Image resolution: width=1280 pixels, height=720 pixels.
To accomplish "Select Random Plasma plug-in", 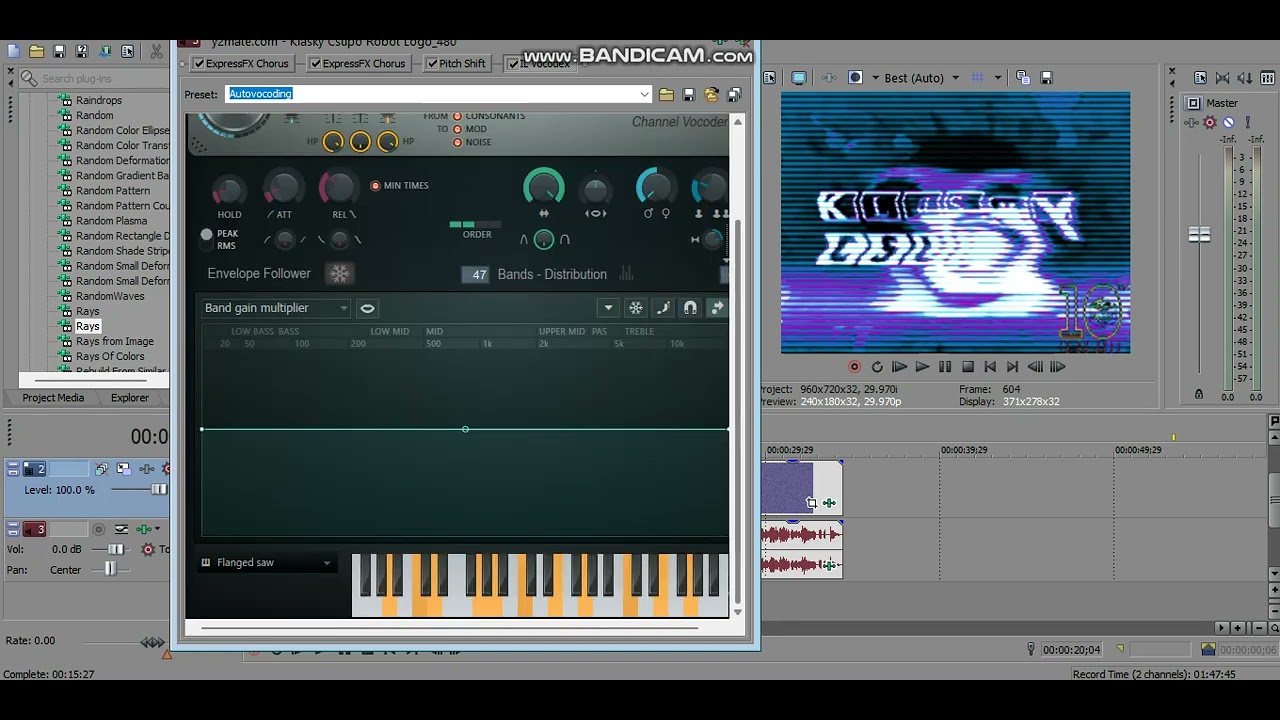I will click(x=111, y=221).
